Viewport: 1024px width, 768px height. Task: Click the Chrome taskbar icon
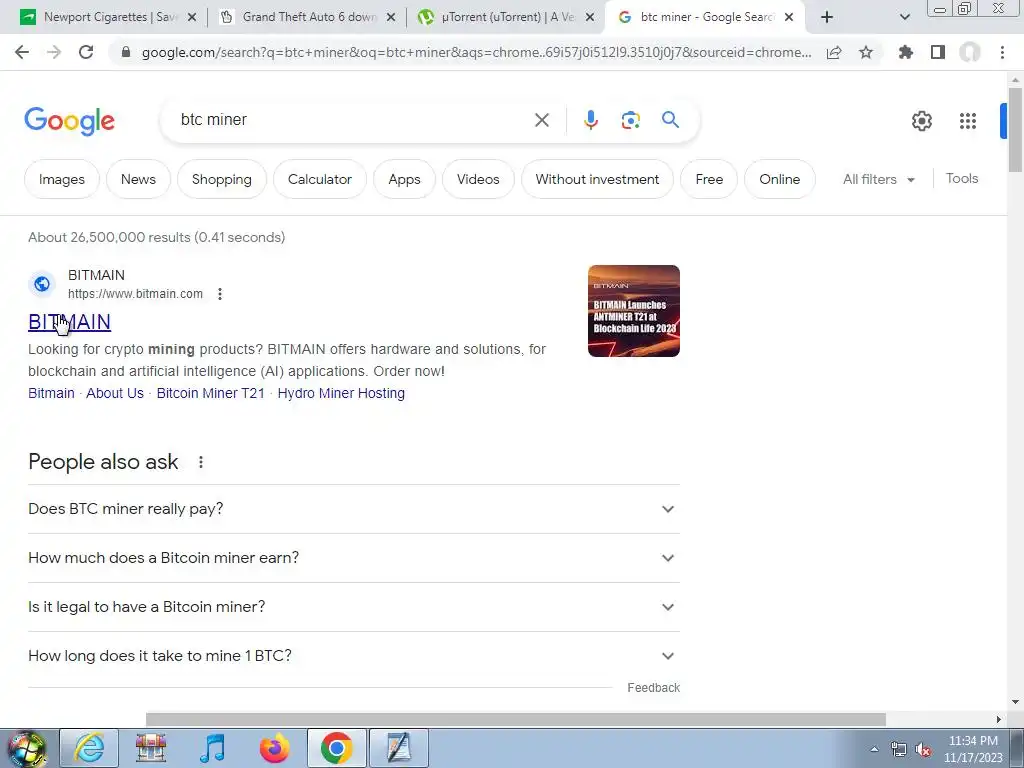point(336,748)
